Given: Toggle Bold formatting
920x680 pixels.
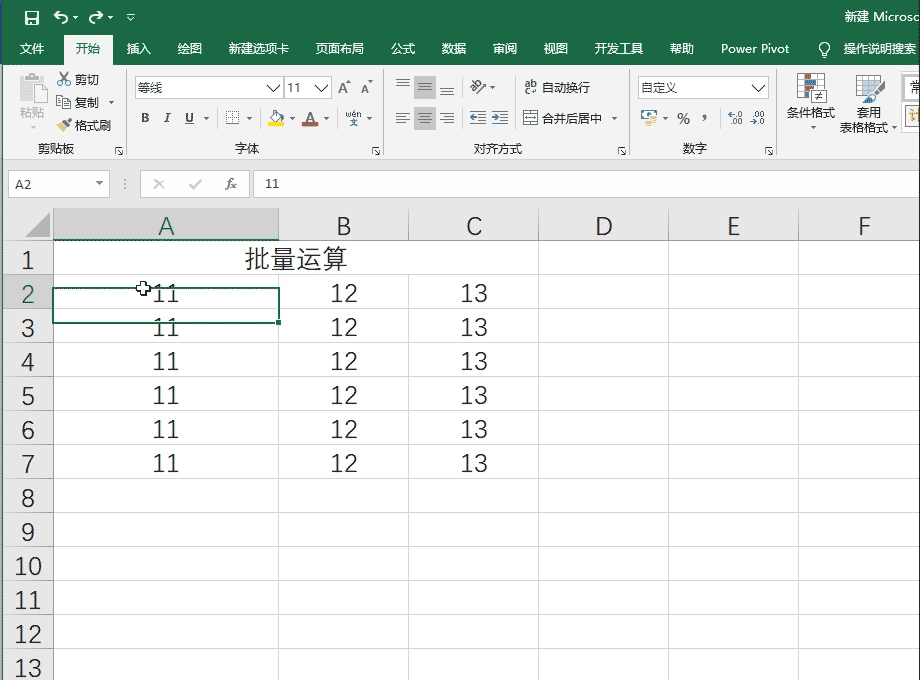Looking at the screenshot, I should click(x=145, y=118).
